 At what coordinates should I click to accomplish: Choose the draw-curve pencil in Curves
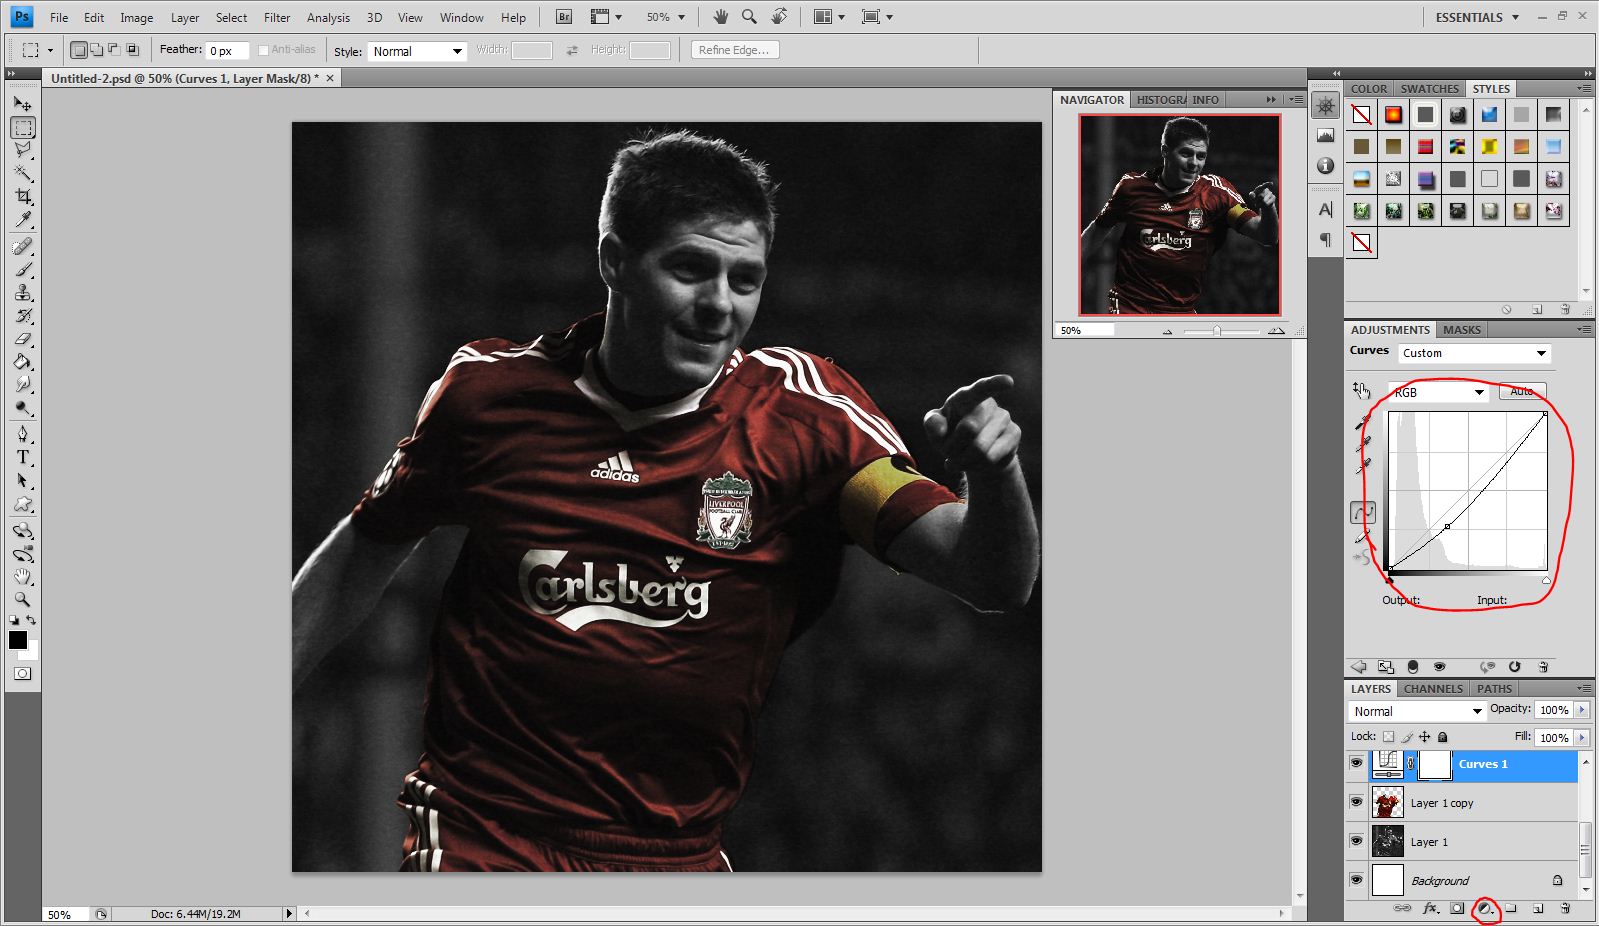(x=1363, y=537)
